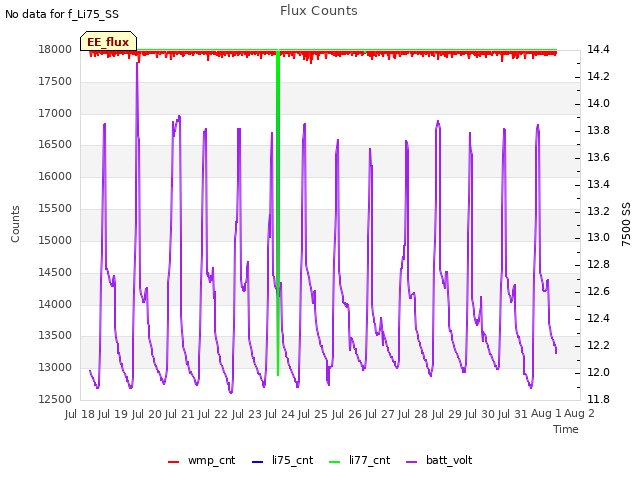640x480 pixels.
Task: Click the Time x-axis label
Action: pyautogui.click(x=566, y=429)
